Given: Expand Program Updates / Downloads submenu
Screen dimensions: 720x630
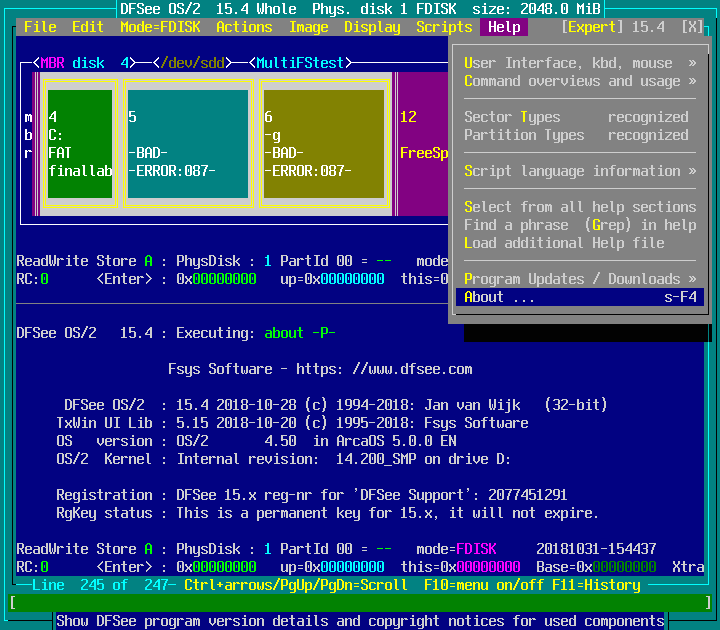Looking at the screenshot, I should point(580,279).
